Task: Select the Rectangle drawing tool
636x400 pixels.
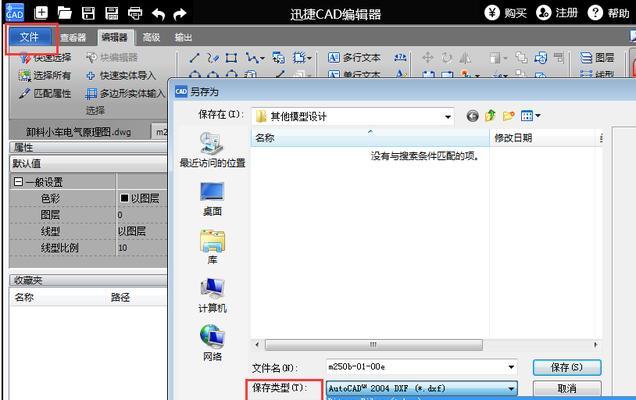Action: (x=232, y=58)
